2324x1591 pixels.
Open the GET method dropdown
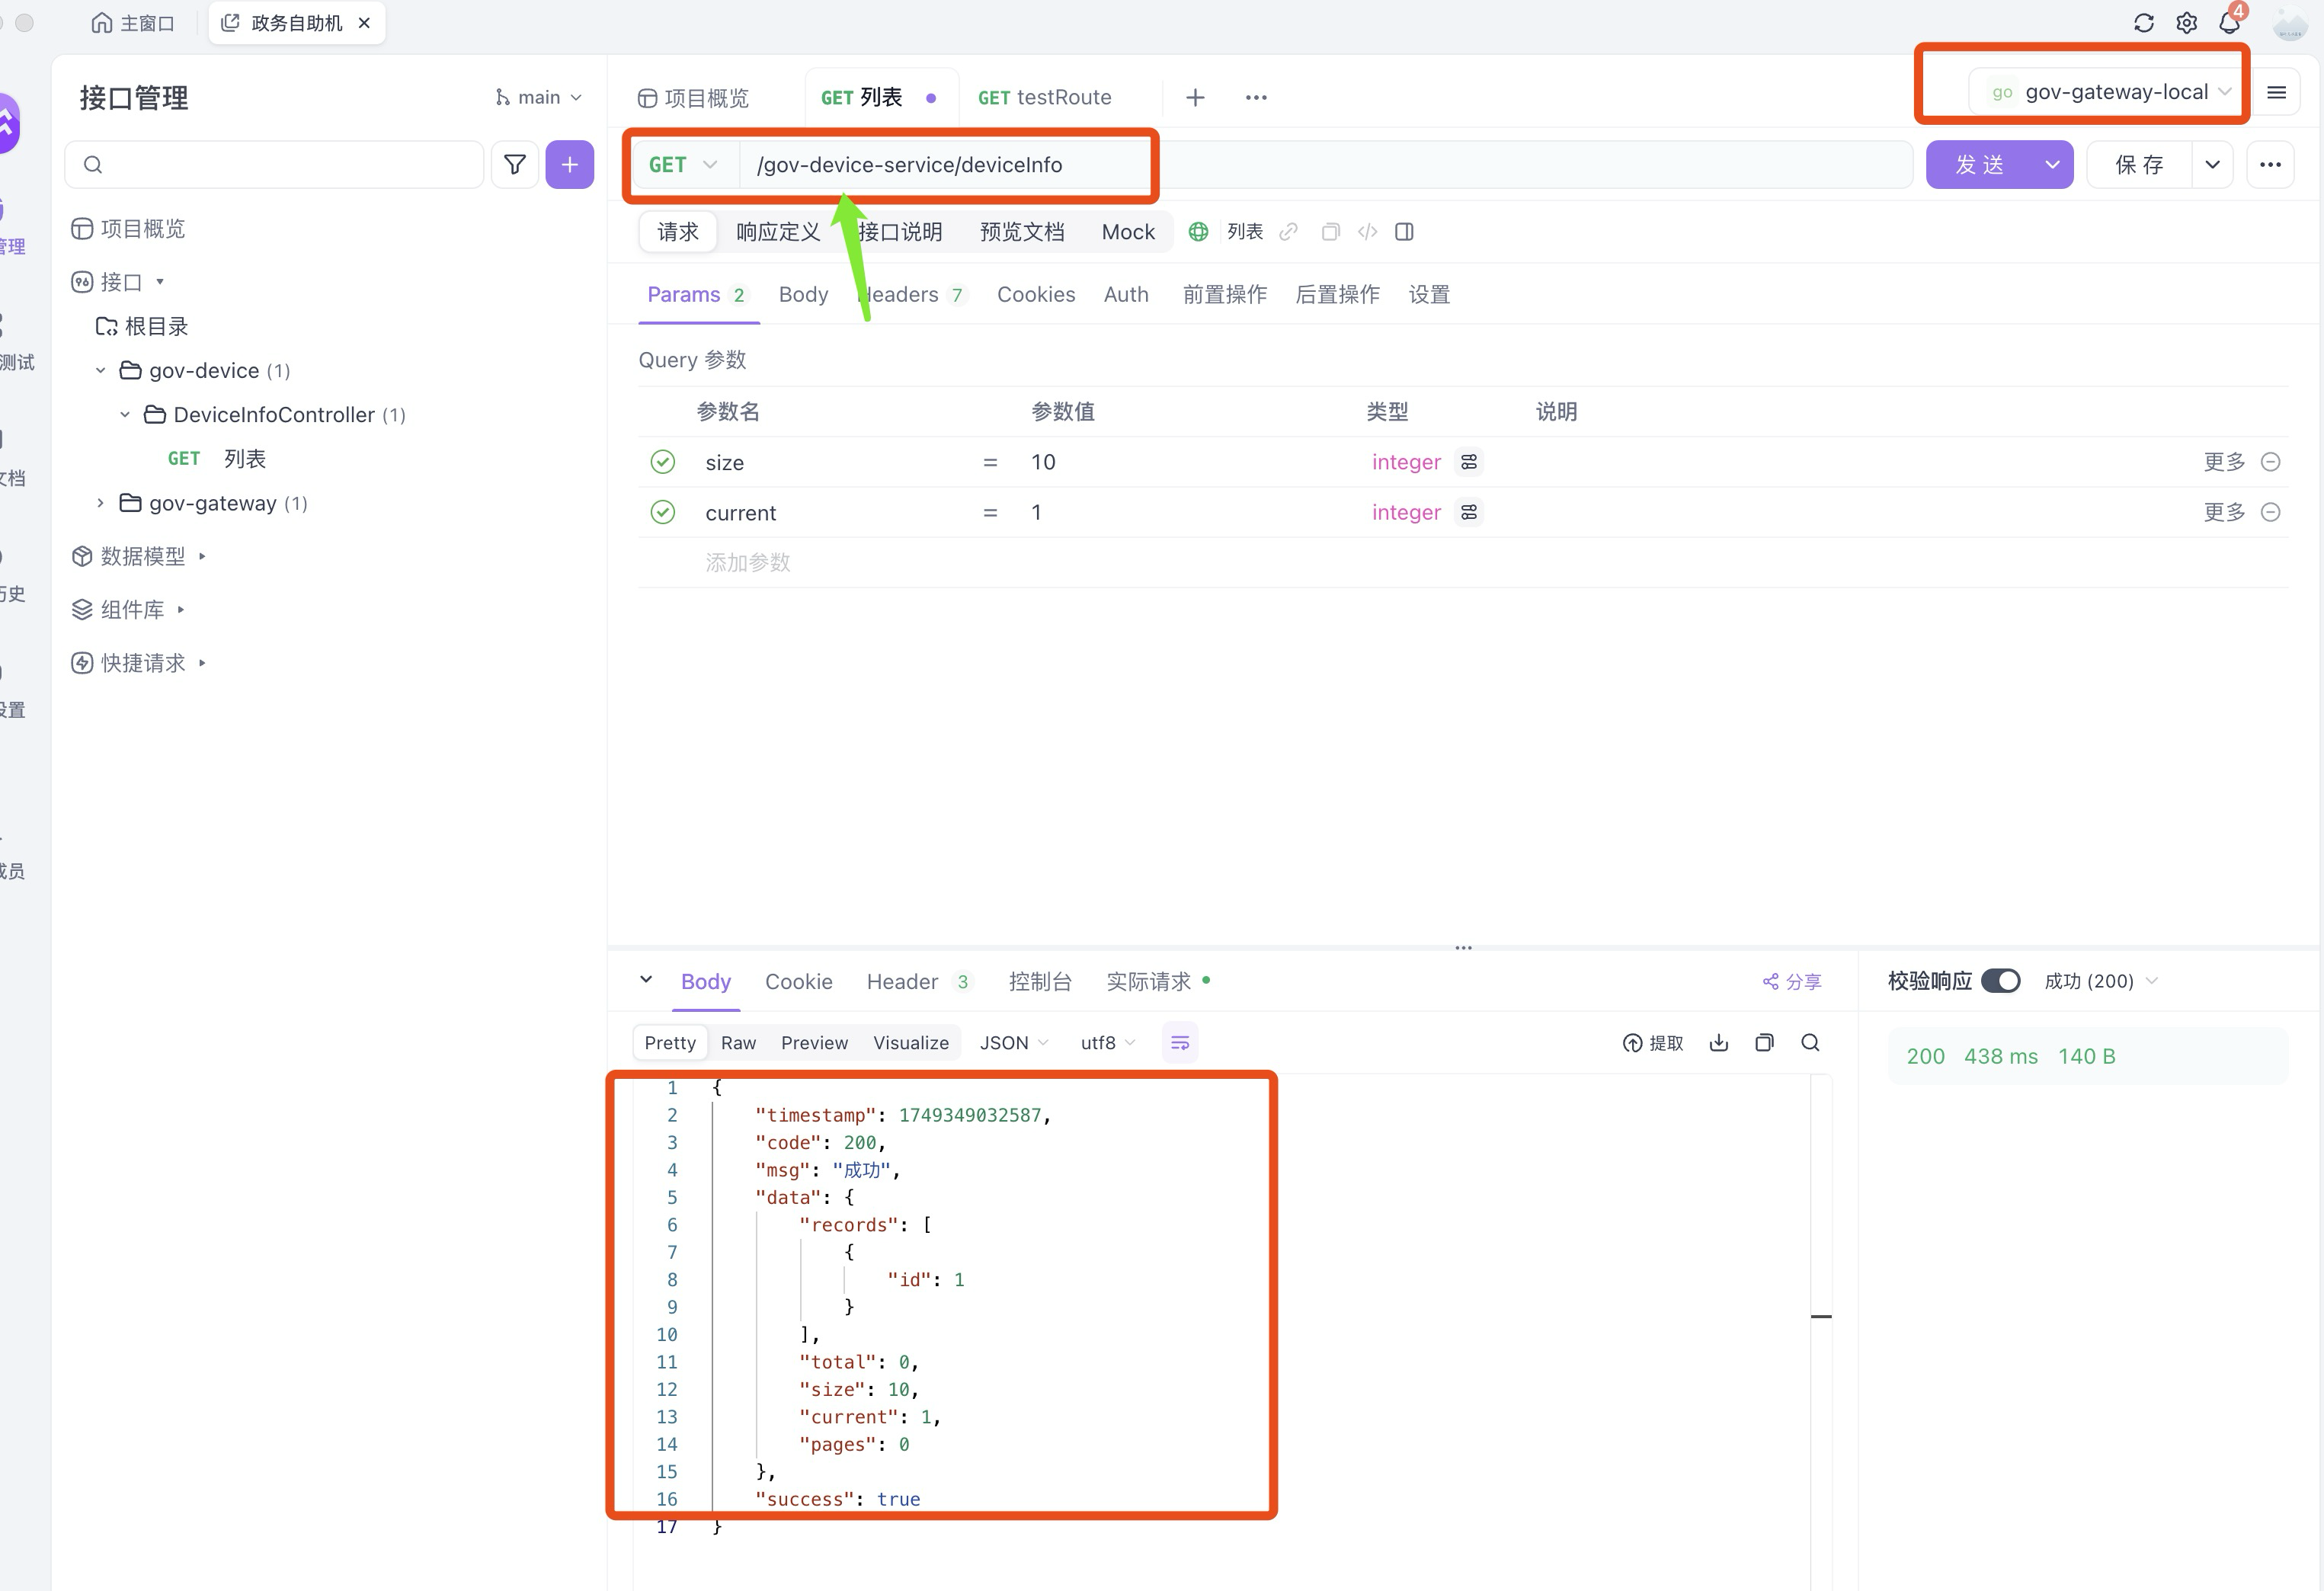(683, 165)
